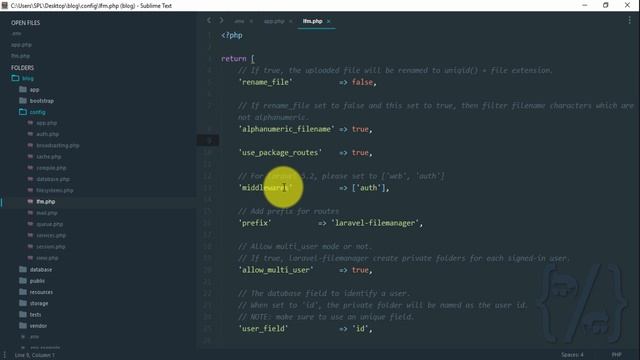Select the lfm.php tab
The height and width of the screenshot is (360, 640).
point(312,21)
